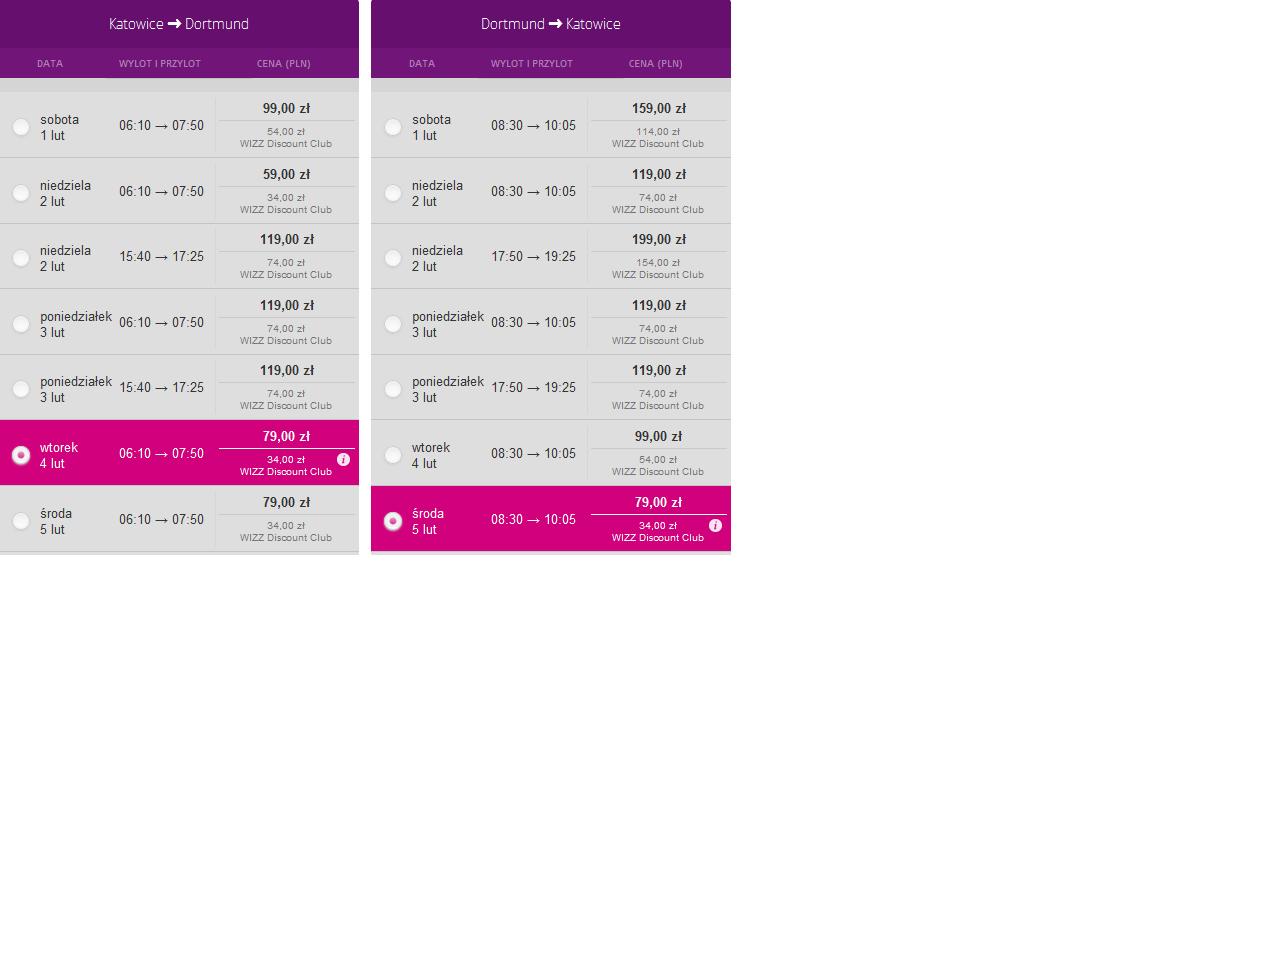
Task: Select Dortmund–Katowice poniedziałek 3 lut 17:50 flight
Action: click(x=393, y=389)
